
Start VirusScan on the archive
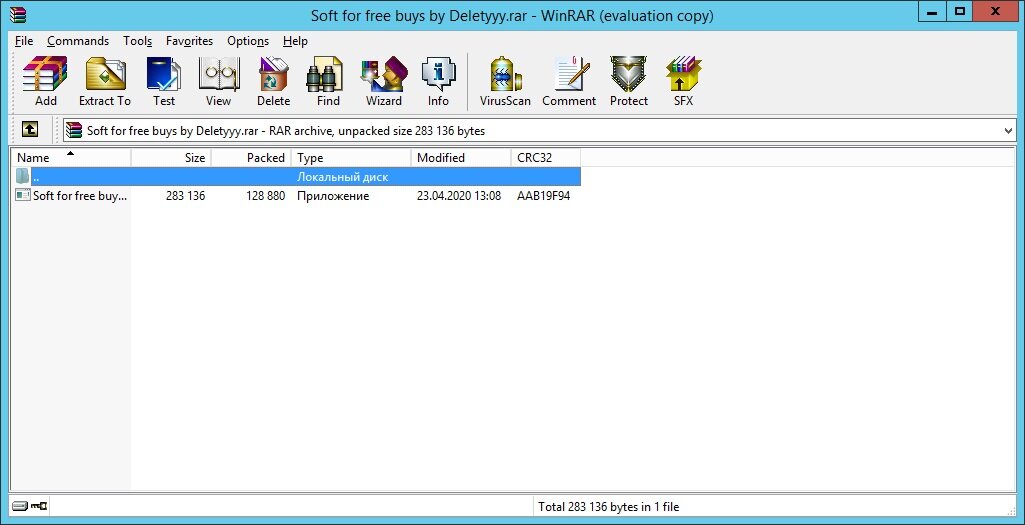[x=505, y=81]
